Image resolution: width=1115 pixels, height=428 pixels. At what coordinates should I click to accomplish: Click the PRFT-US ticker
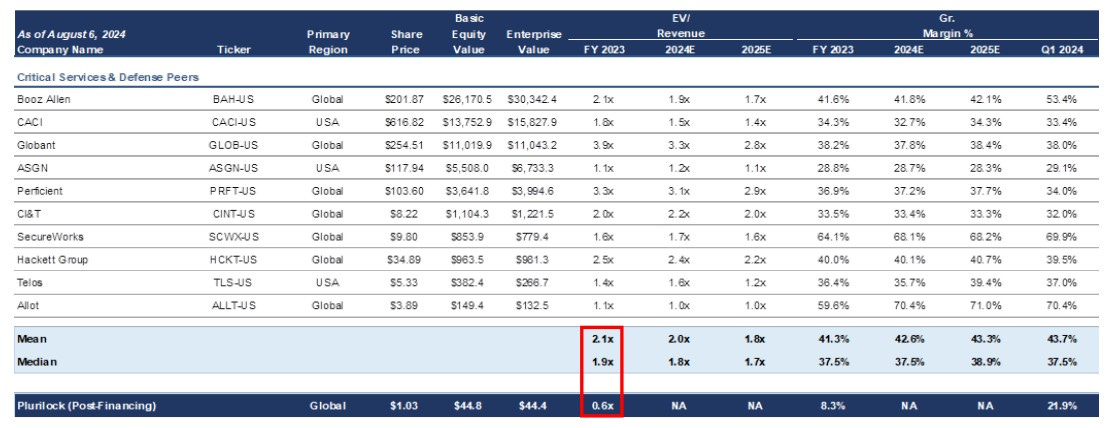click(233, 191)
